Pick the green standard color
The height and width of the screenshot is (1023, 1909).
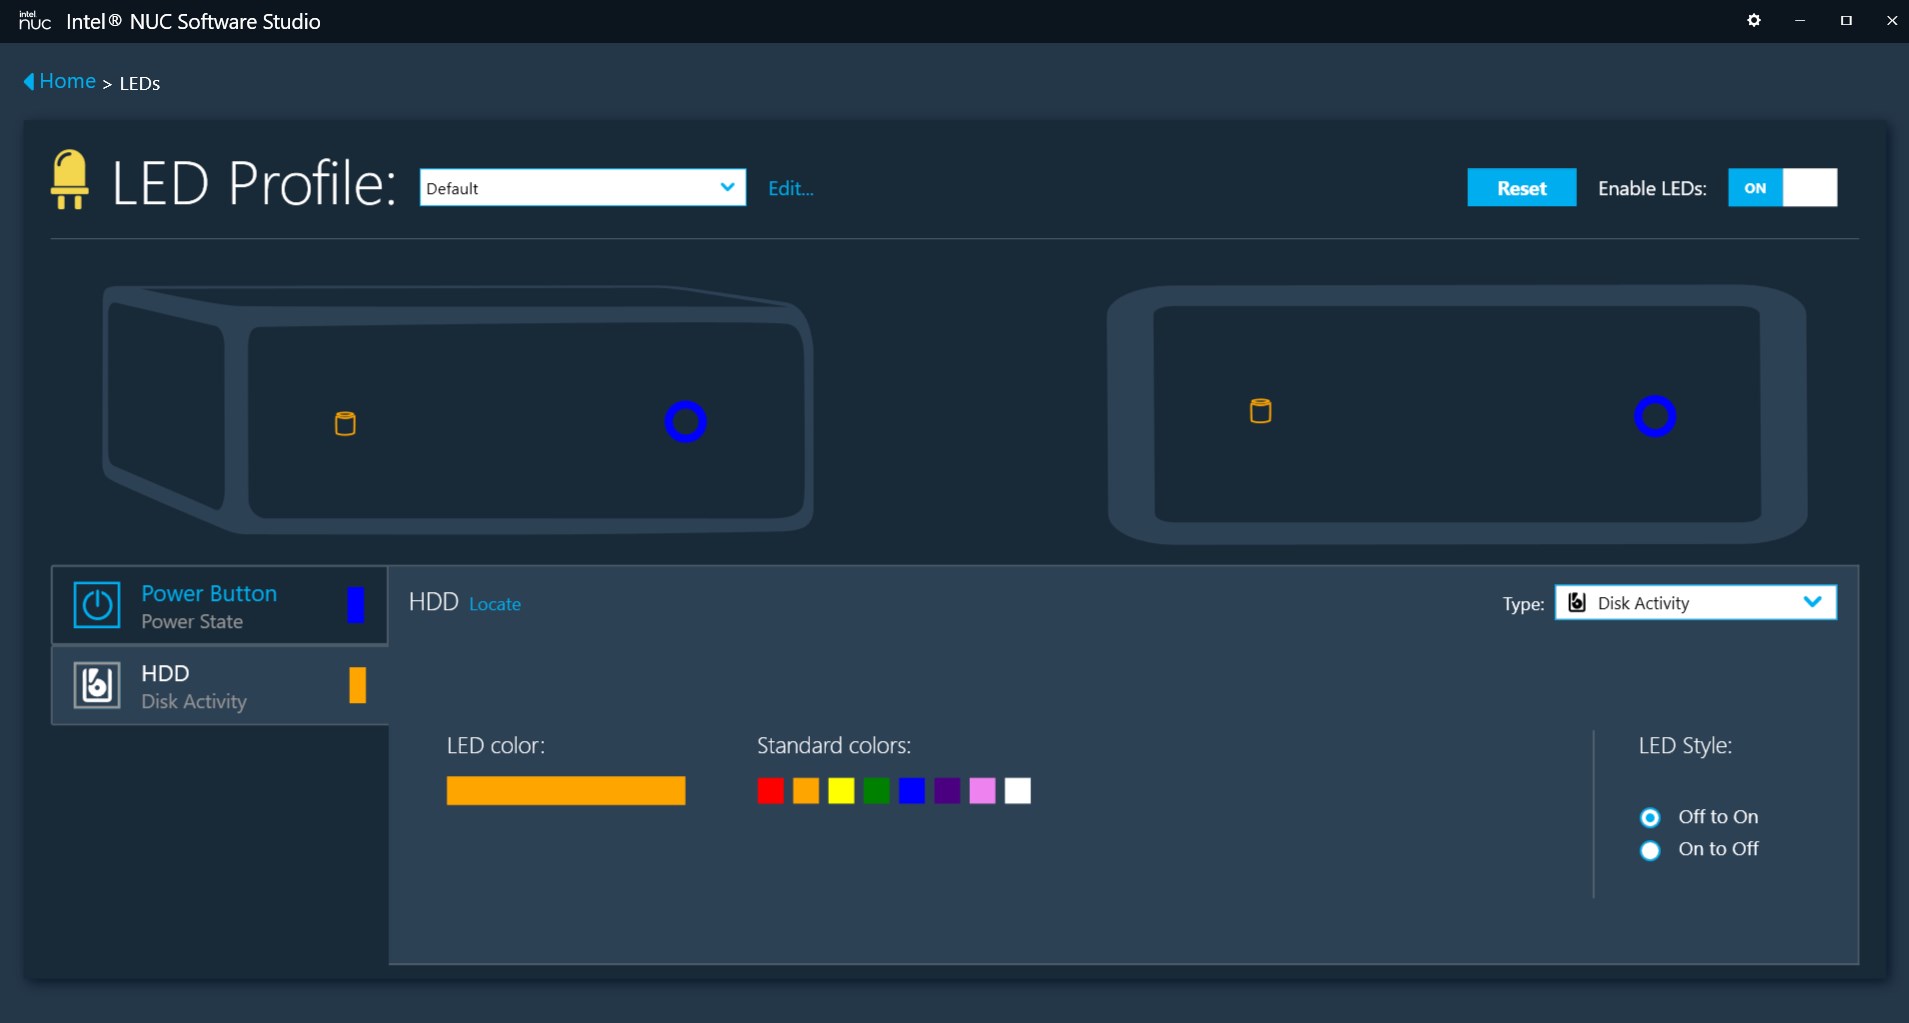pos(877,791)
